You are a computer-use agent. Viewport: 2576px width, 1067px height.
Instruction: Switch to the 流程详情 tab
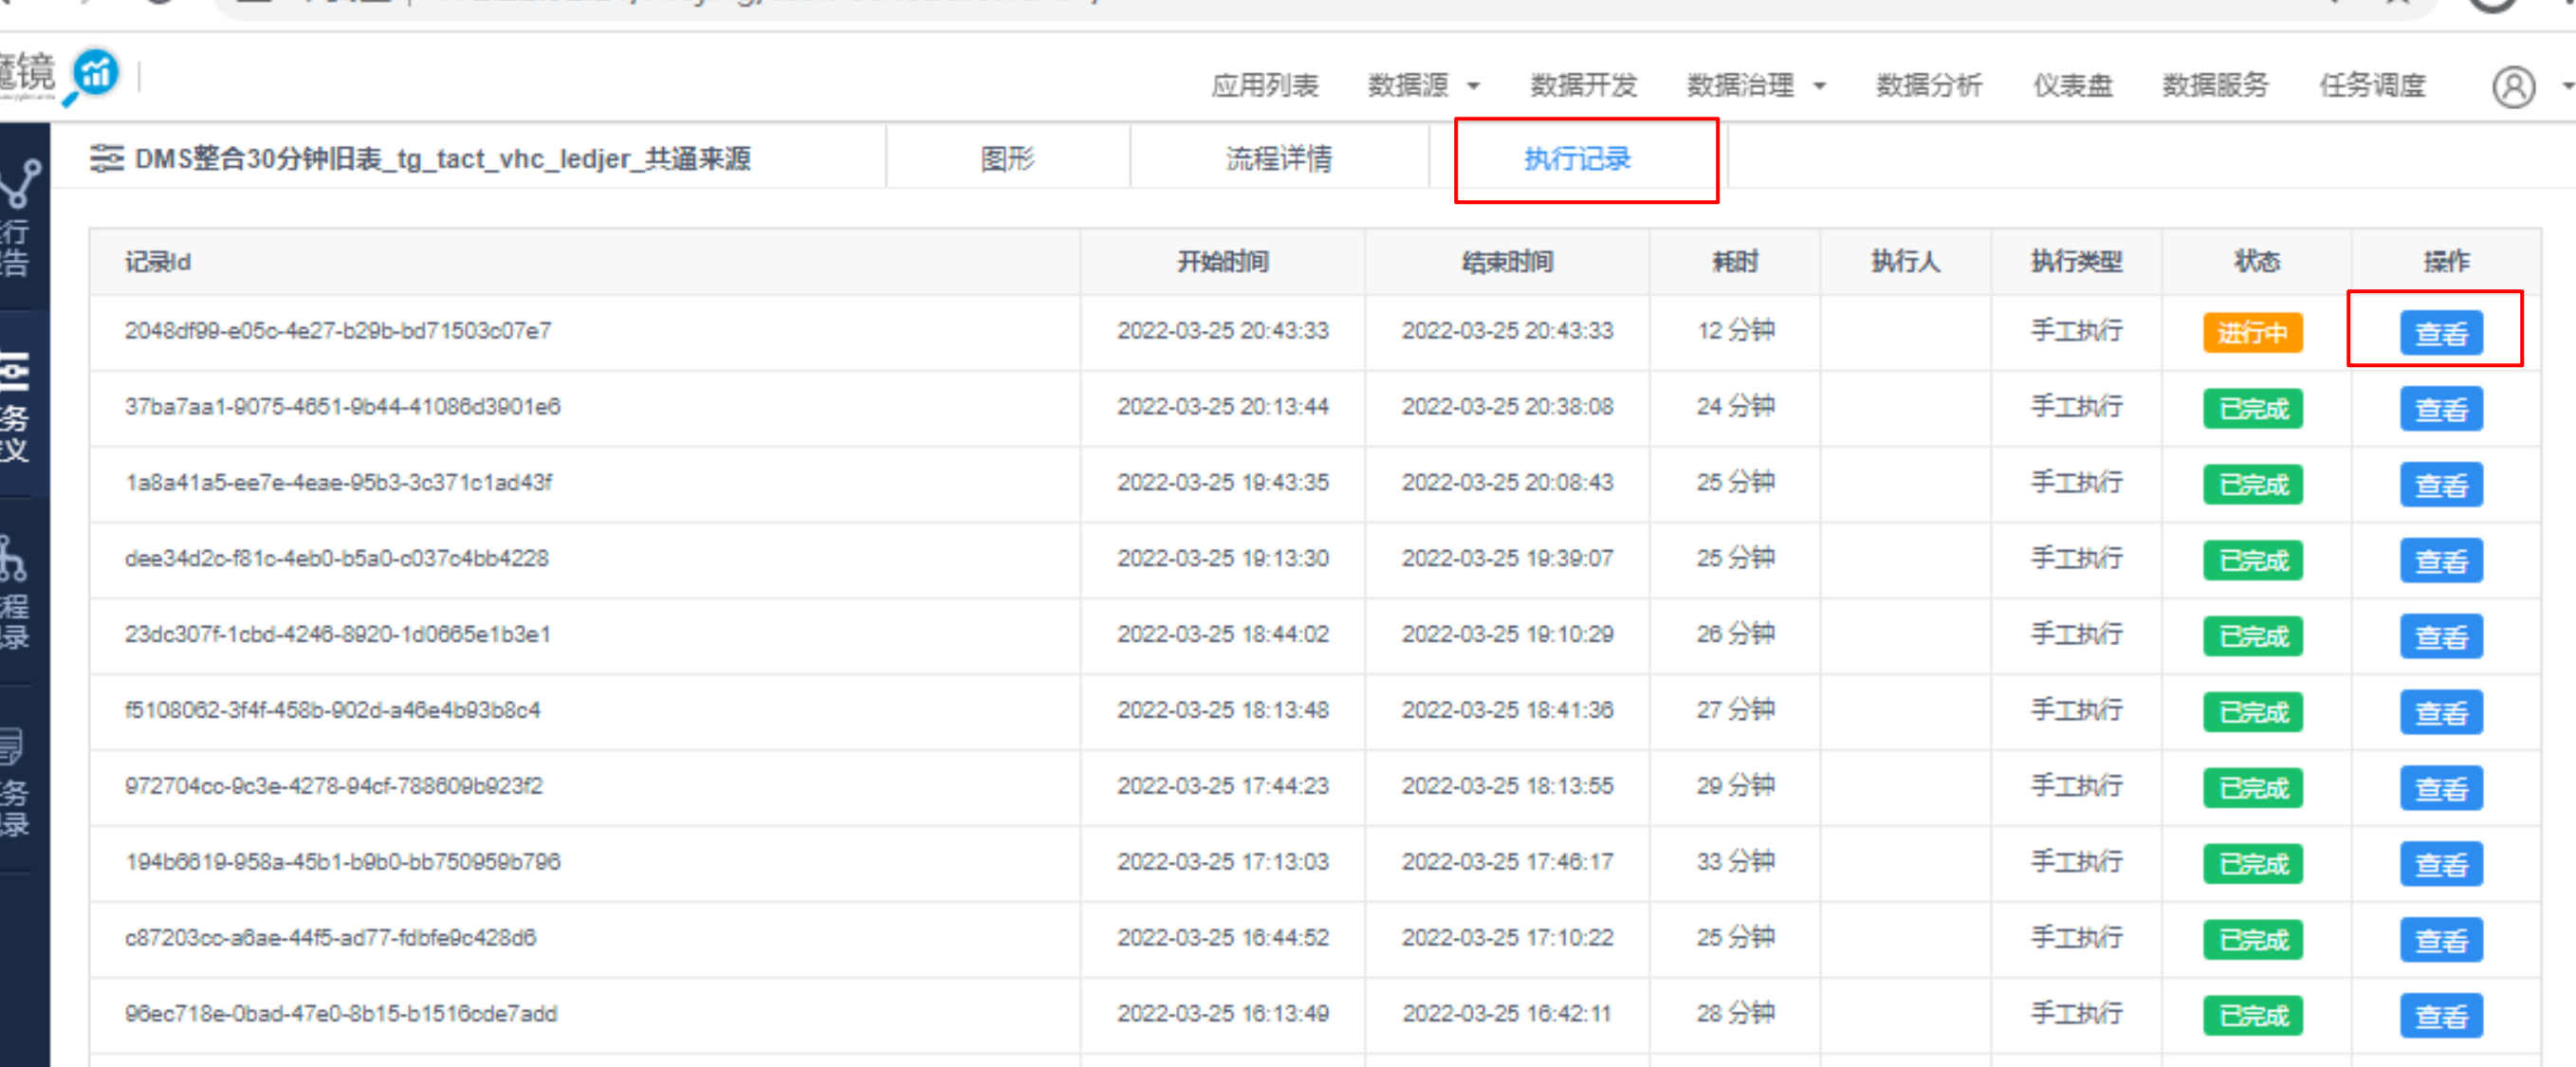(1279, 158)
